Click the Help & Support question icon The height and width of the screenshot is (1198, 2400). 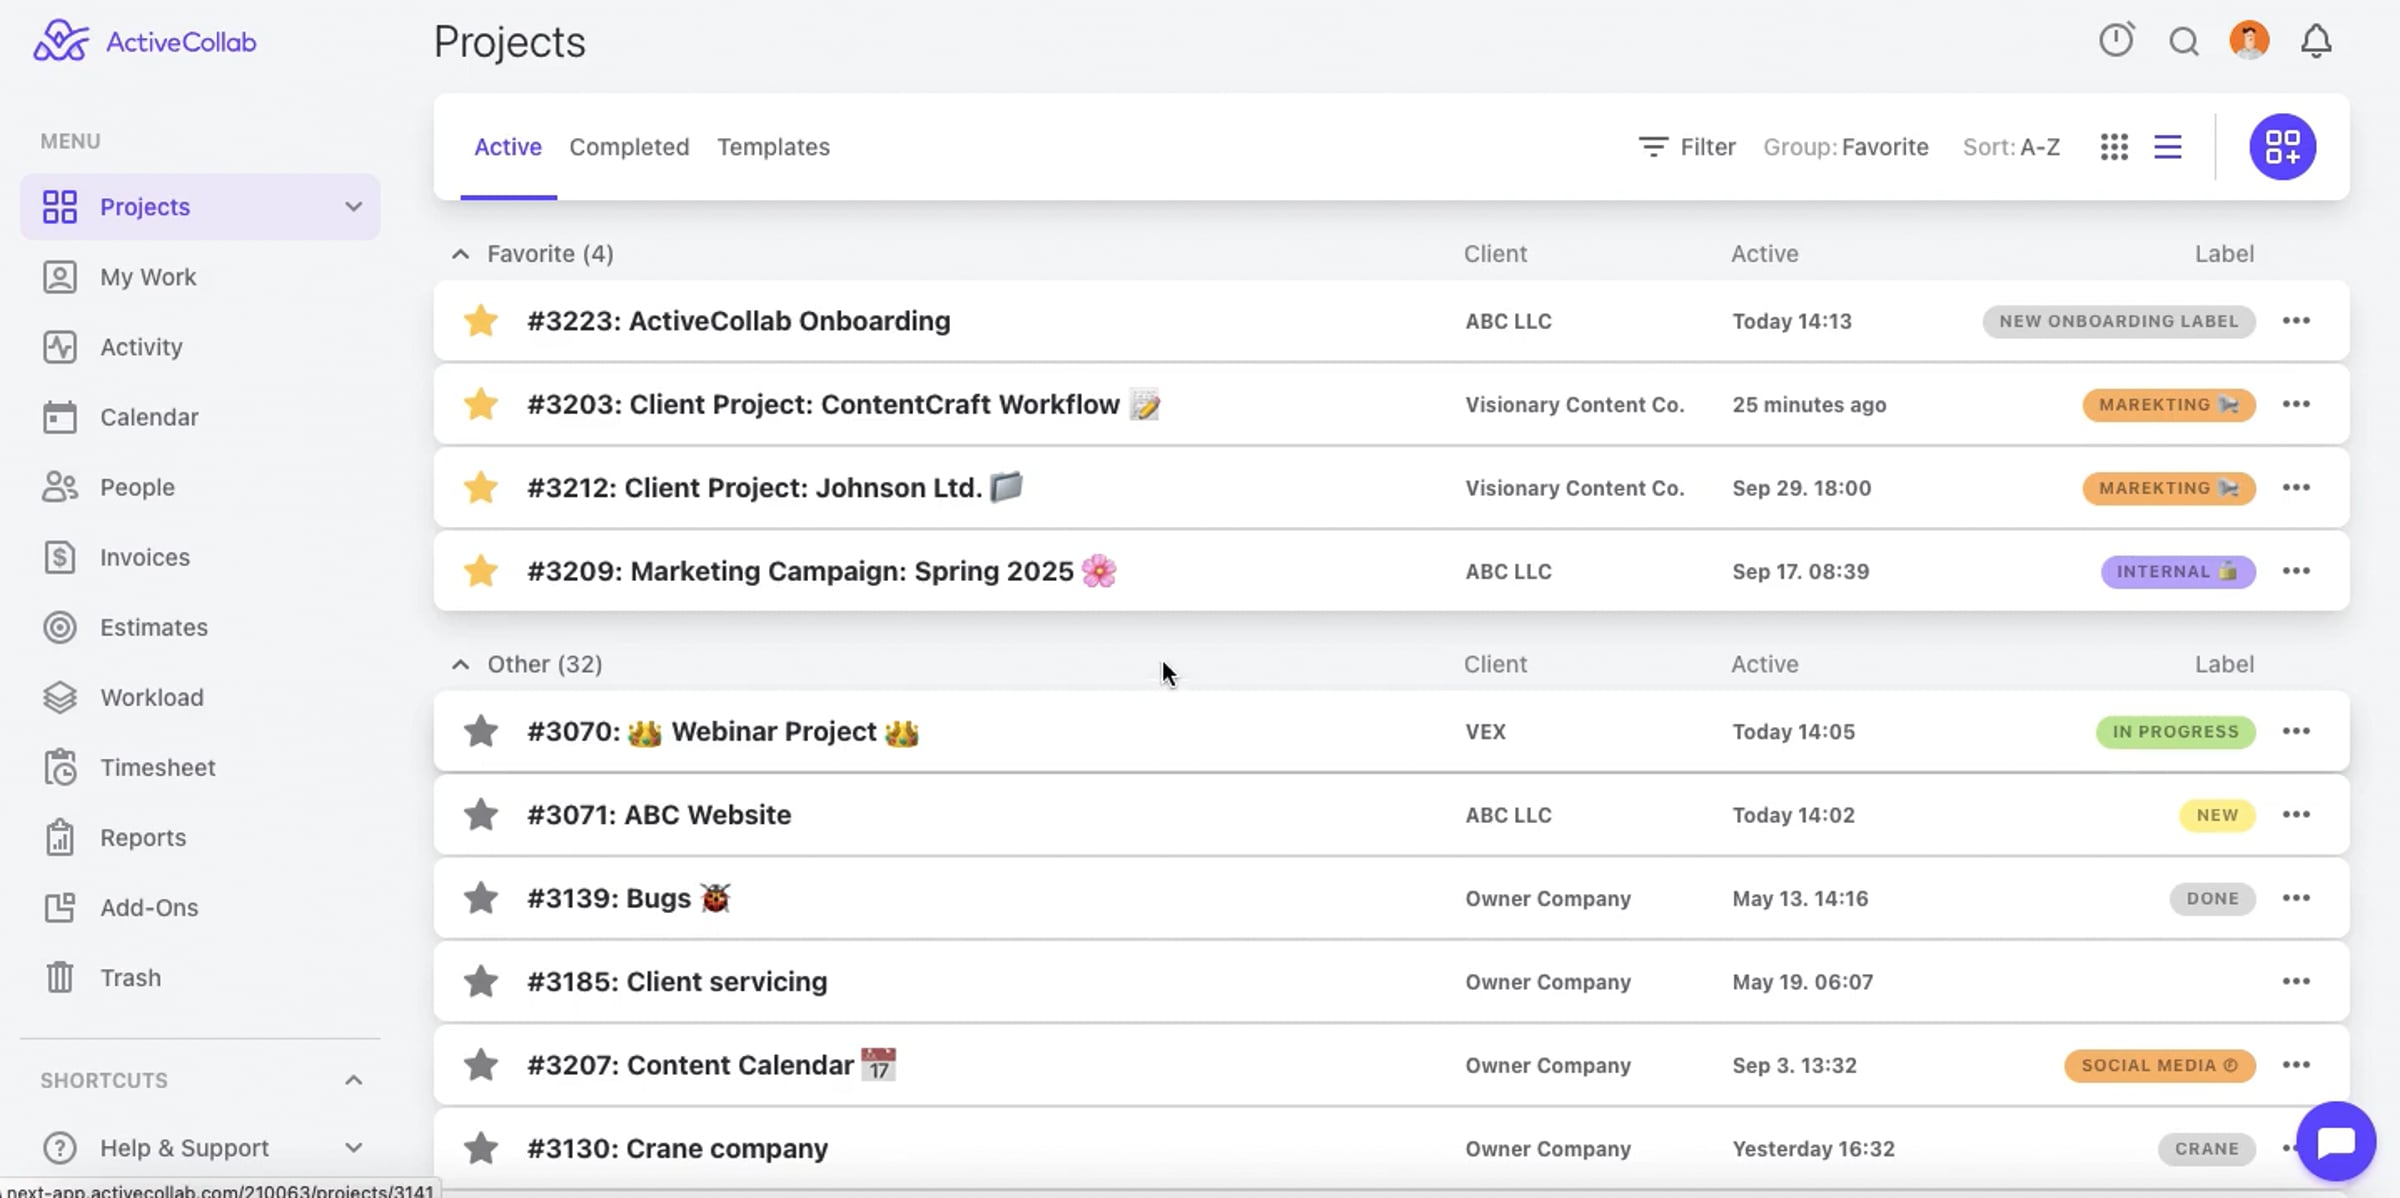(60, 1147)
